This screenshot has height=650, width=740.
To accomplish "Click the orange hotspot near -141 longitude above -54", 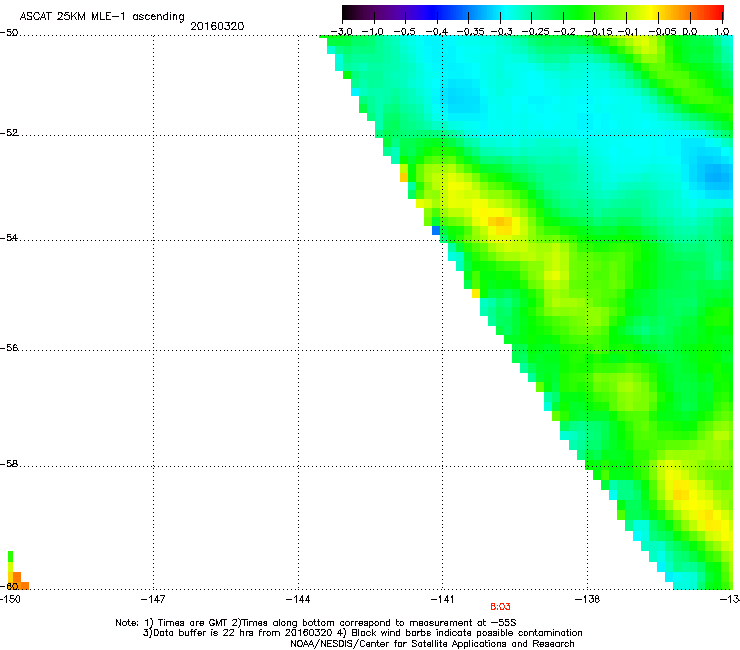I will (500, 224).
